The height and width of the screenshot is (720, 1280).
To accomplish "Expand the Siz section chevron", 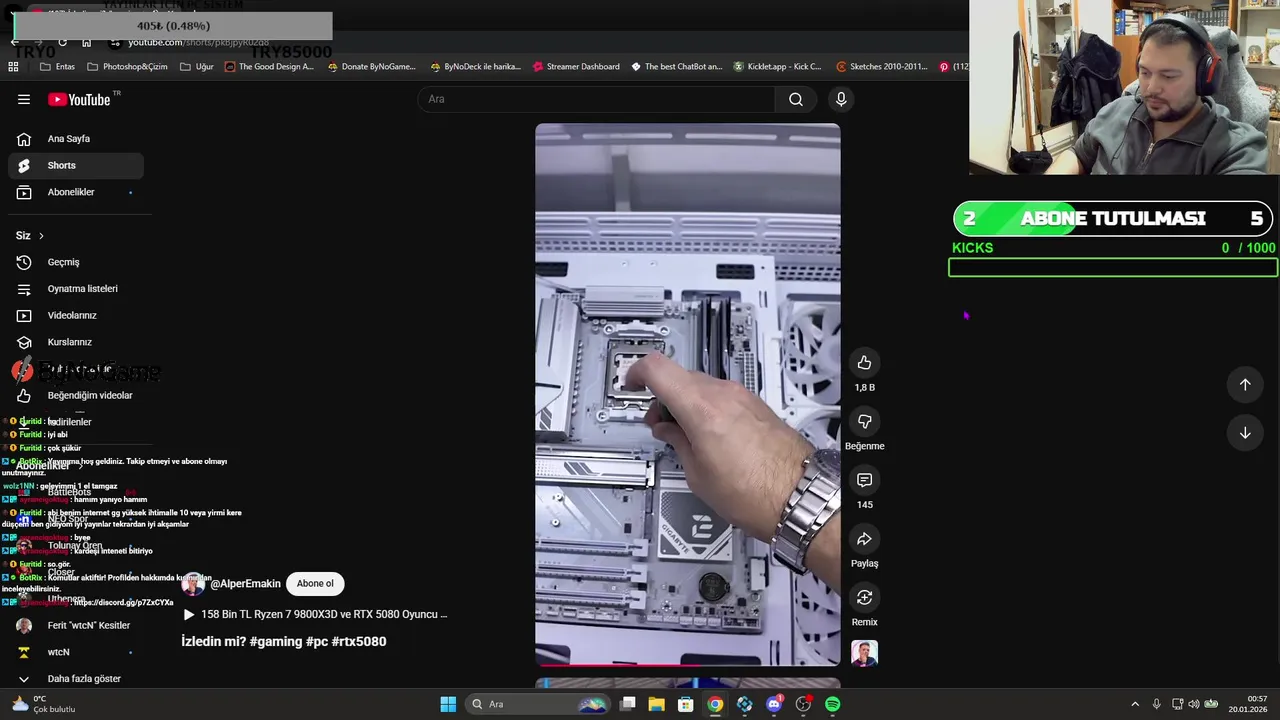I will tap(41, 236).
